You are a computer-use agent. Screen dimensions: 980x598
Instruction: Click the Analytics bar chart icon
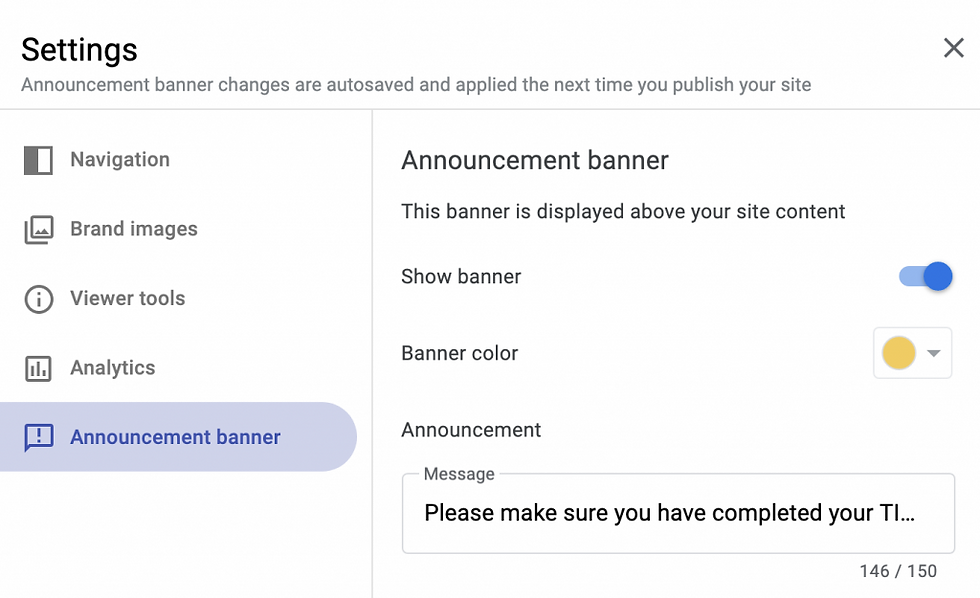pyautogui.click(x=38, y=368)
